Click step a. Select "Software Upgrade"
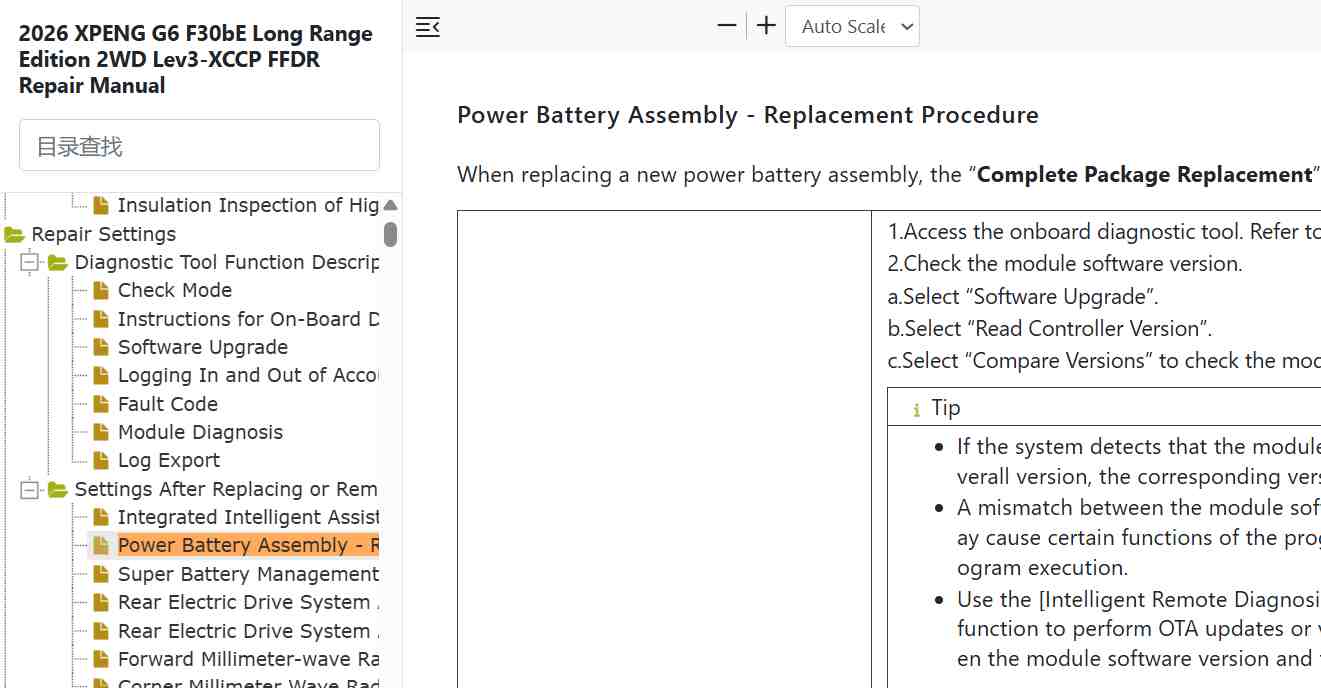This screenshot has height=688, width=1321. (x=1023, y=296)
